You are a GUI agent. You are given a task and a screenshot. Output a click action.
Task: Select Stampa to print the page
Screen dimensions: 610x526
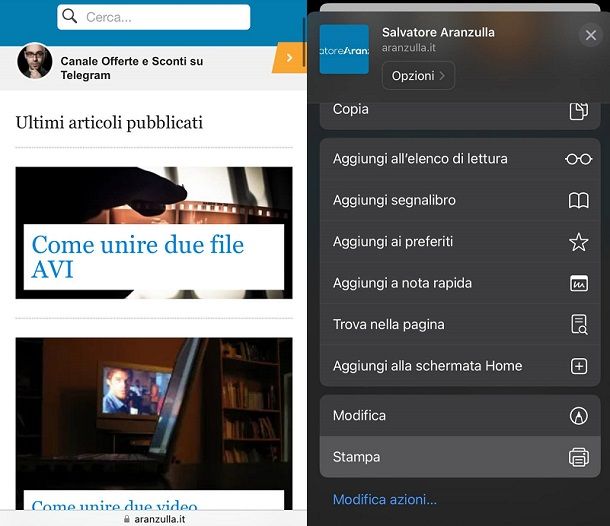pyautogui.click(x=460, y=457)
